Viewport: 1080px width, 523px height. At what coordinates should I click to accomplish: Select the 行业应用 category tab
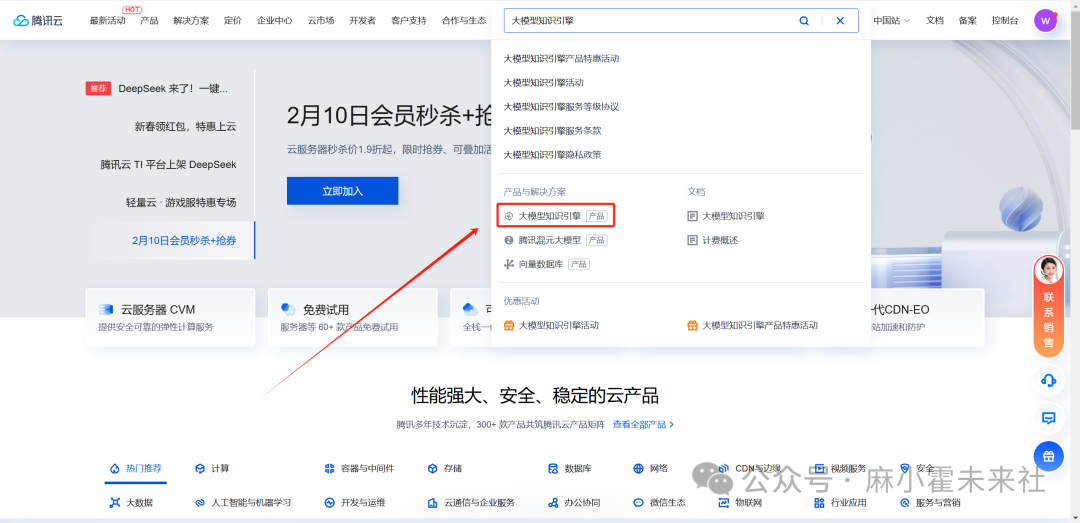pyautogui.click(x=840, y=503)
